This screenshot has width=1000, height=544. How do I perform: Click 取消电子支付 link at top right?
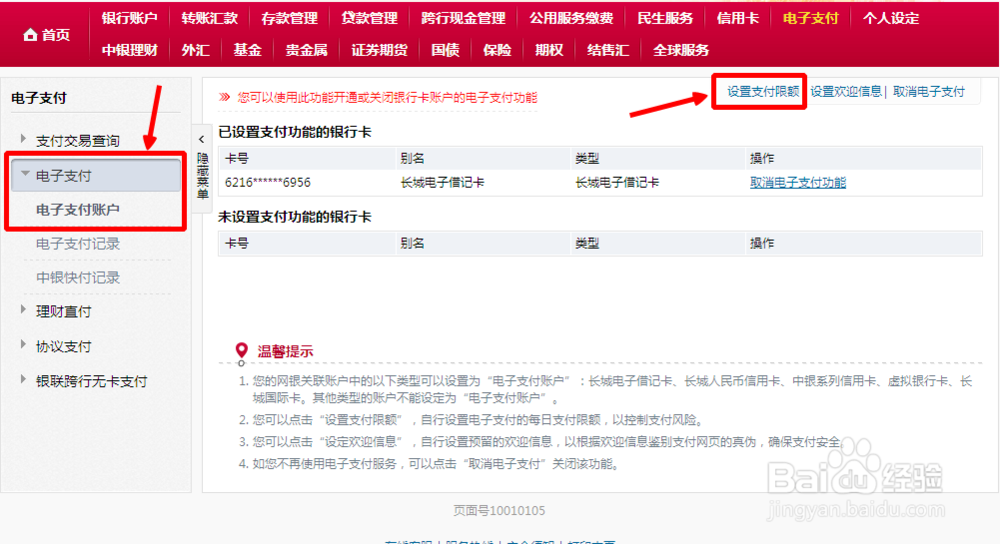[x=929, y=91]
